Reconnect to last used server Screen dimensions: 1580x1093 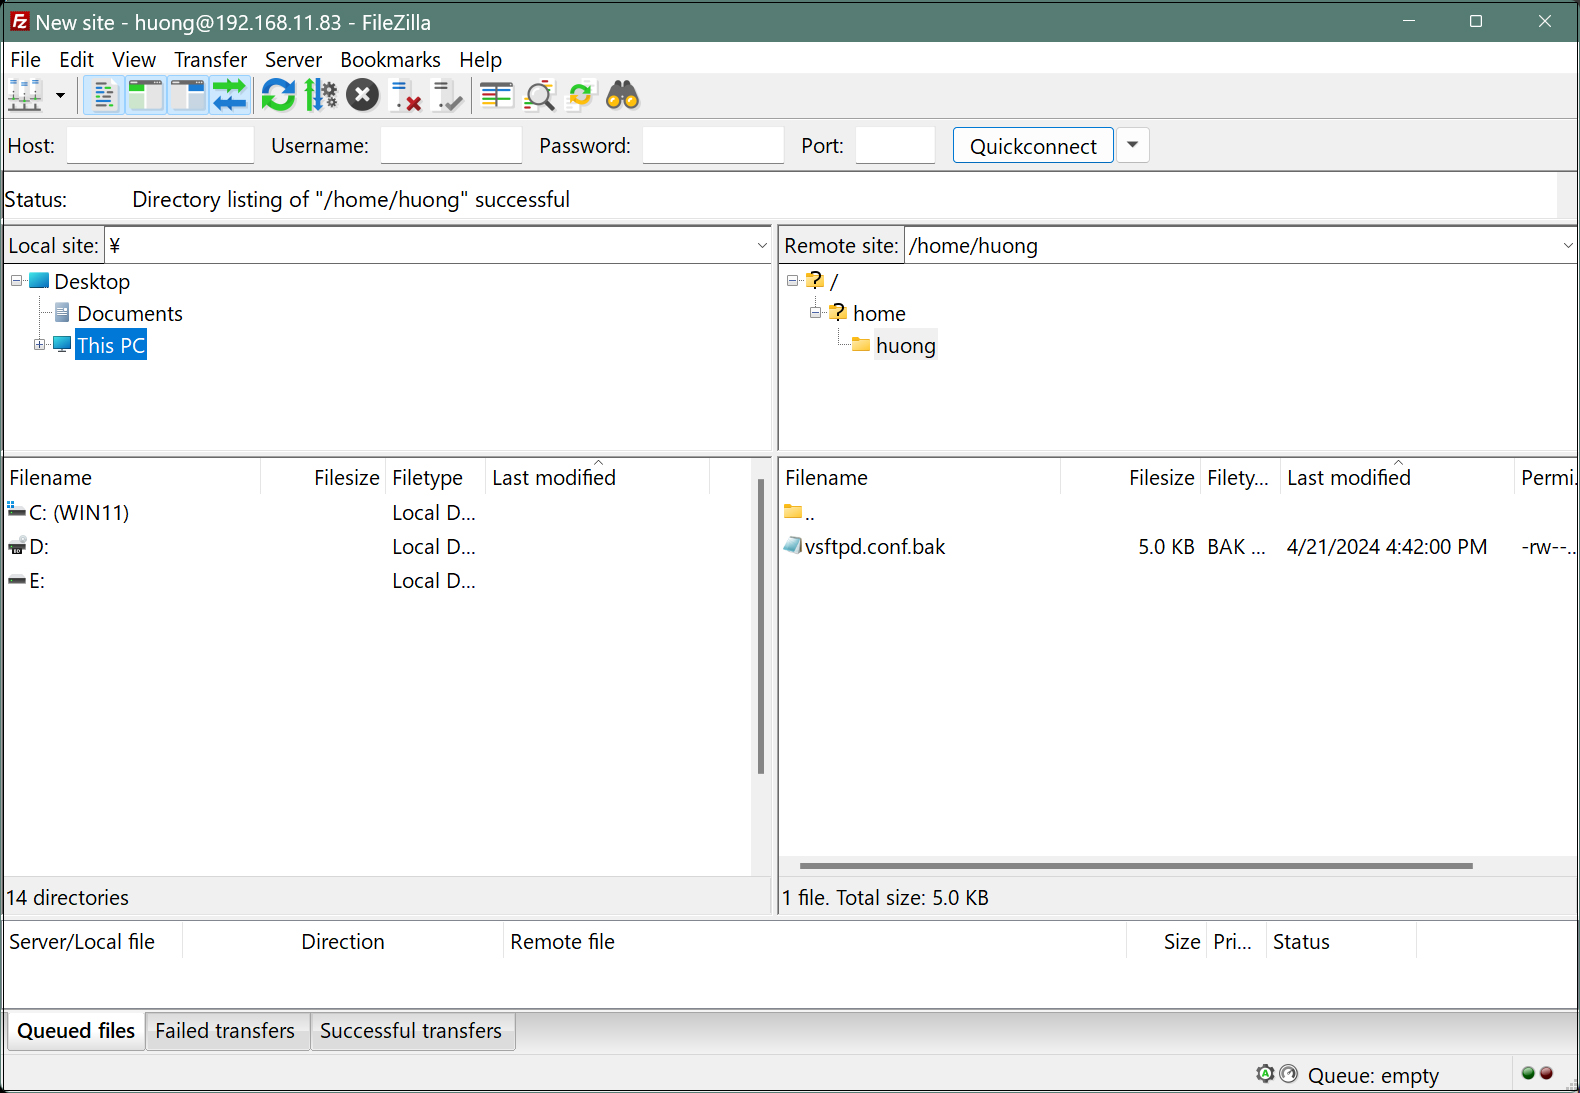pos(447,96)
